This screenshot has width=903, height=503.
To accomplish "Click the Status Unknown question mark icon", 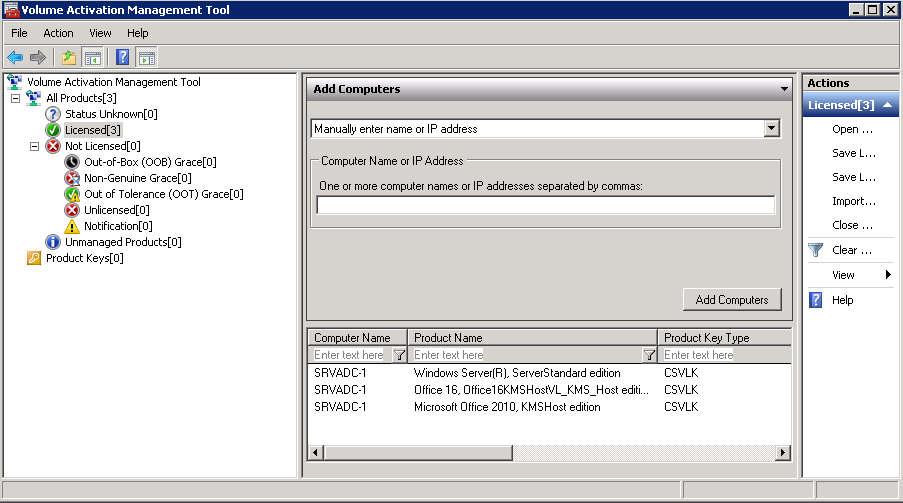I will click(52, 114).
